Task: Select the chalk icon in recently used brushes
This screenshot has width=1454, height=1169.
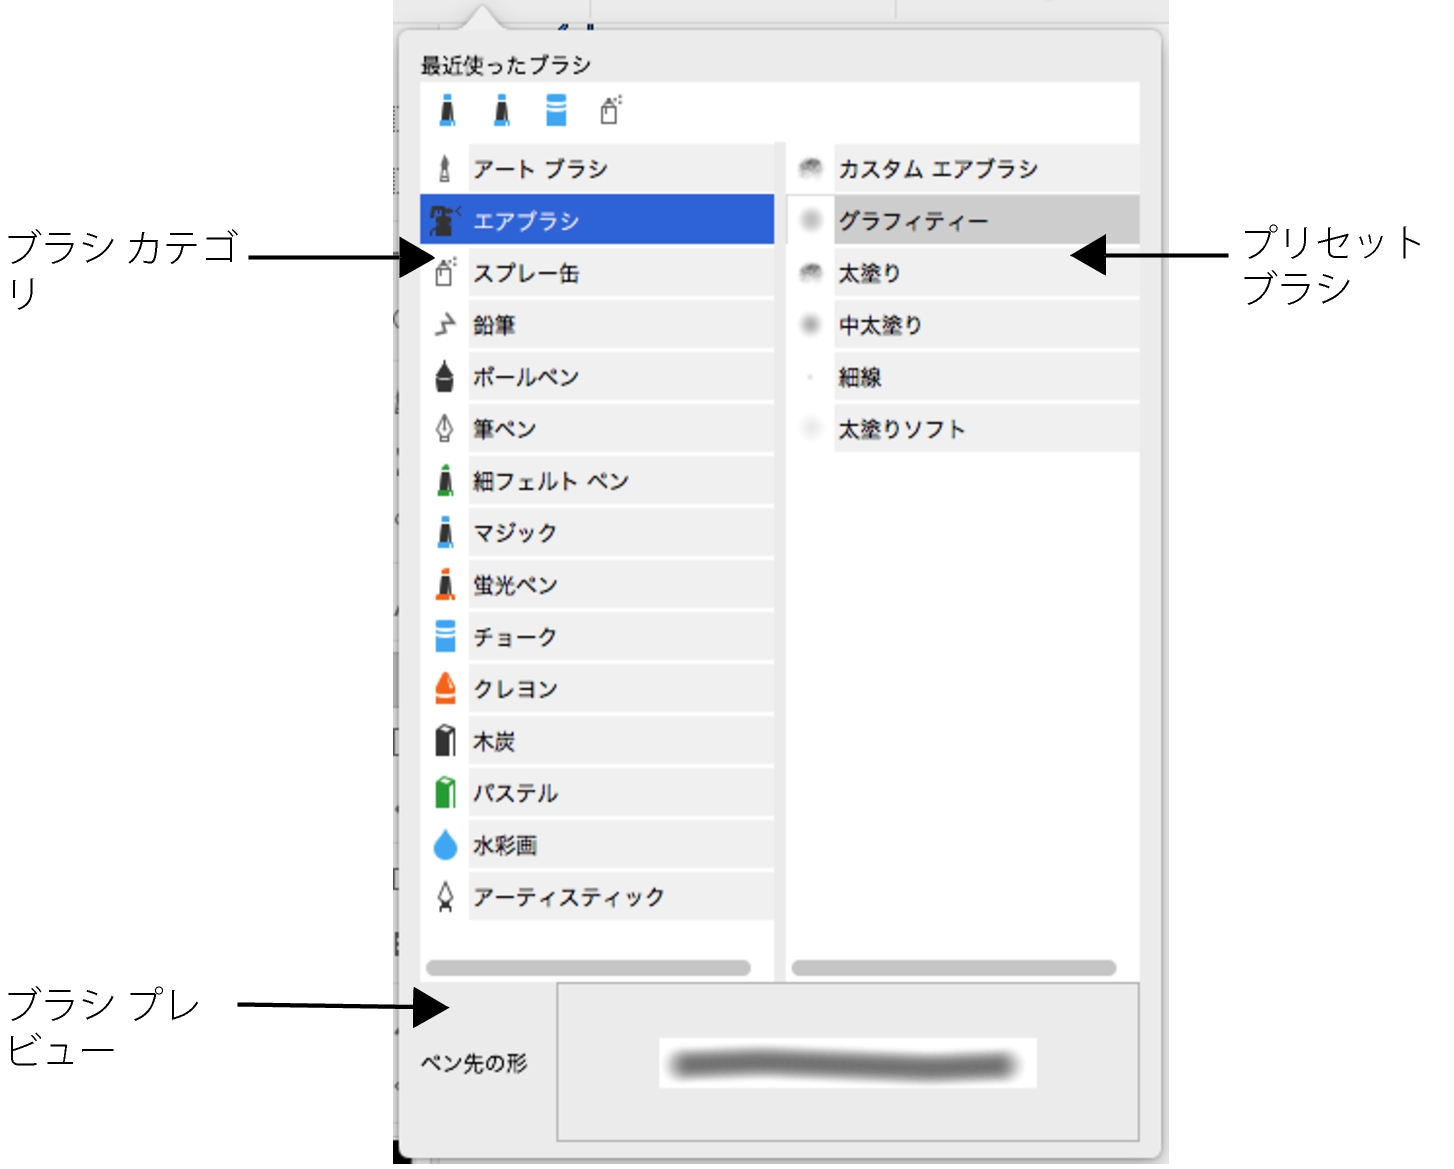Action: click(556, 110)
